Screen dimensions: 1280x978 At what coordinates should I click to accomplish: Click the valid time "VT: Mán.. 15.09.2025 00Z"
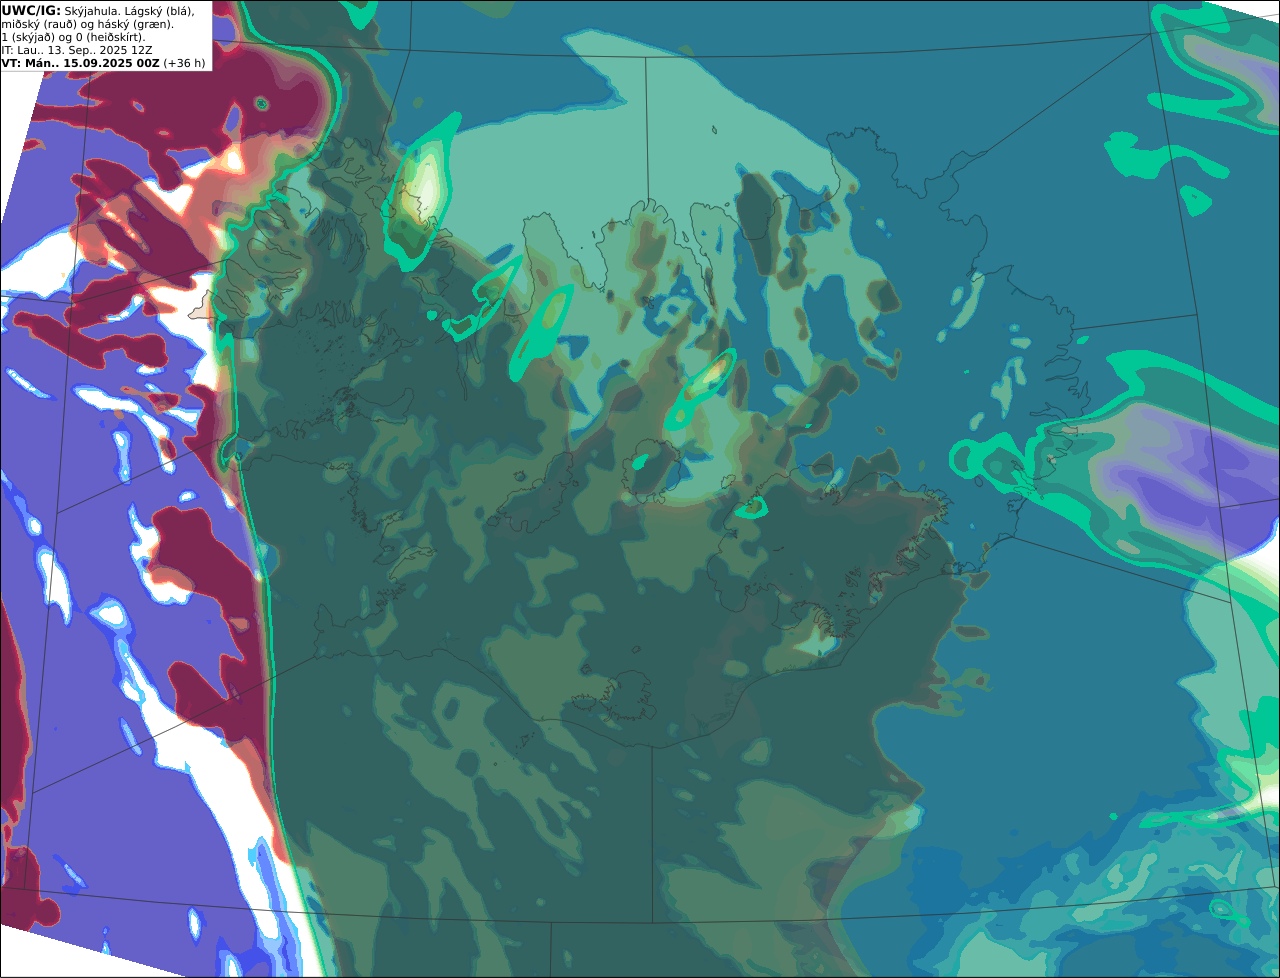pos(80,63)
